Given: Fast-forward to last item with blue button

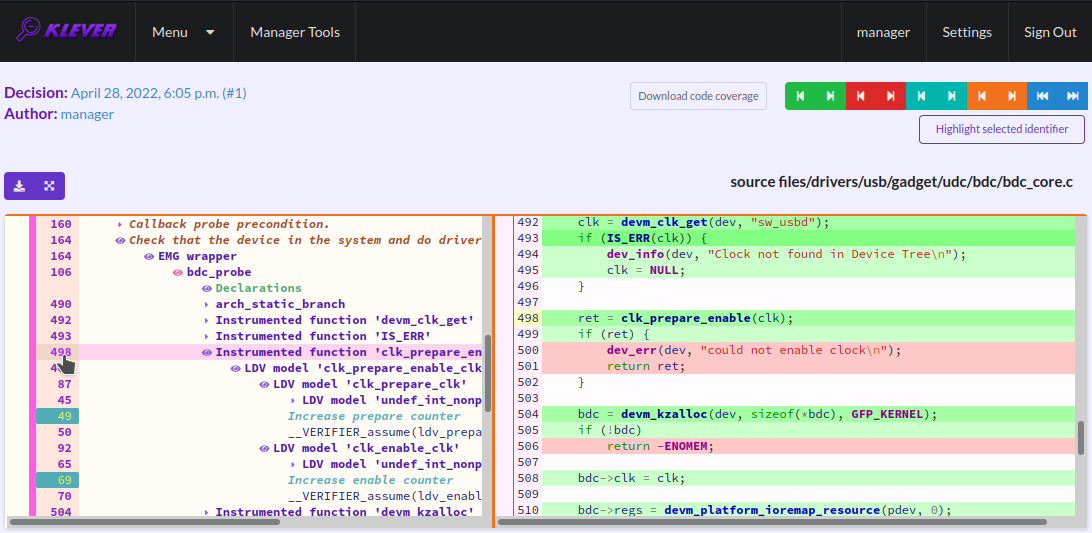Looking at the screenshot, I should [1072, 96].
